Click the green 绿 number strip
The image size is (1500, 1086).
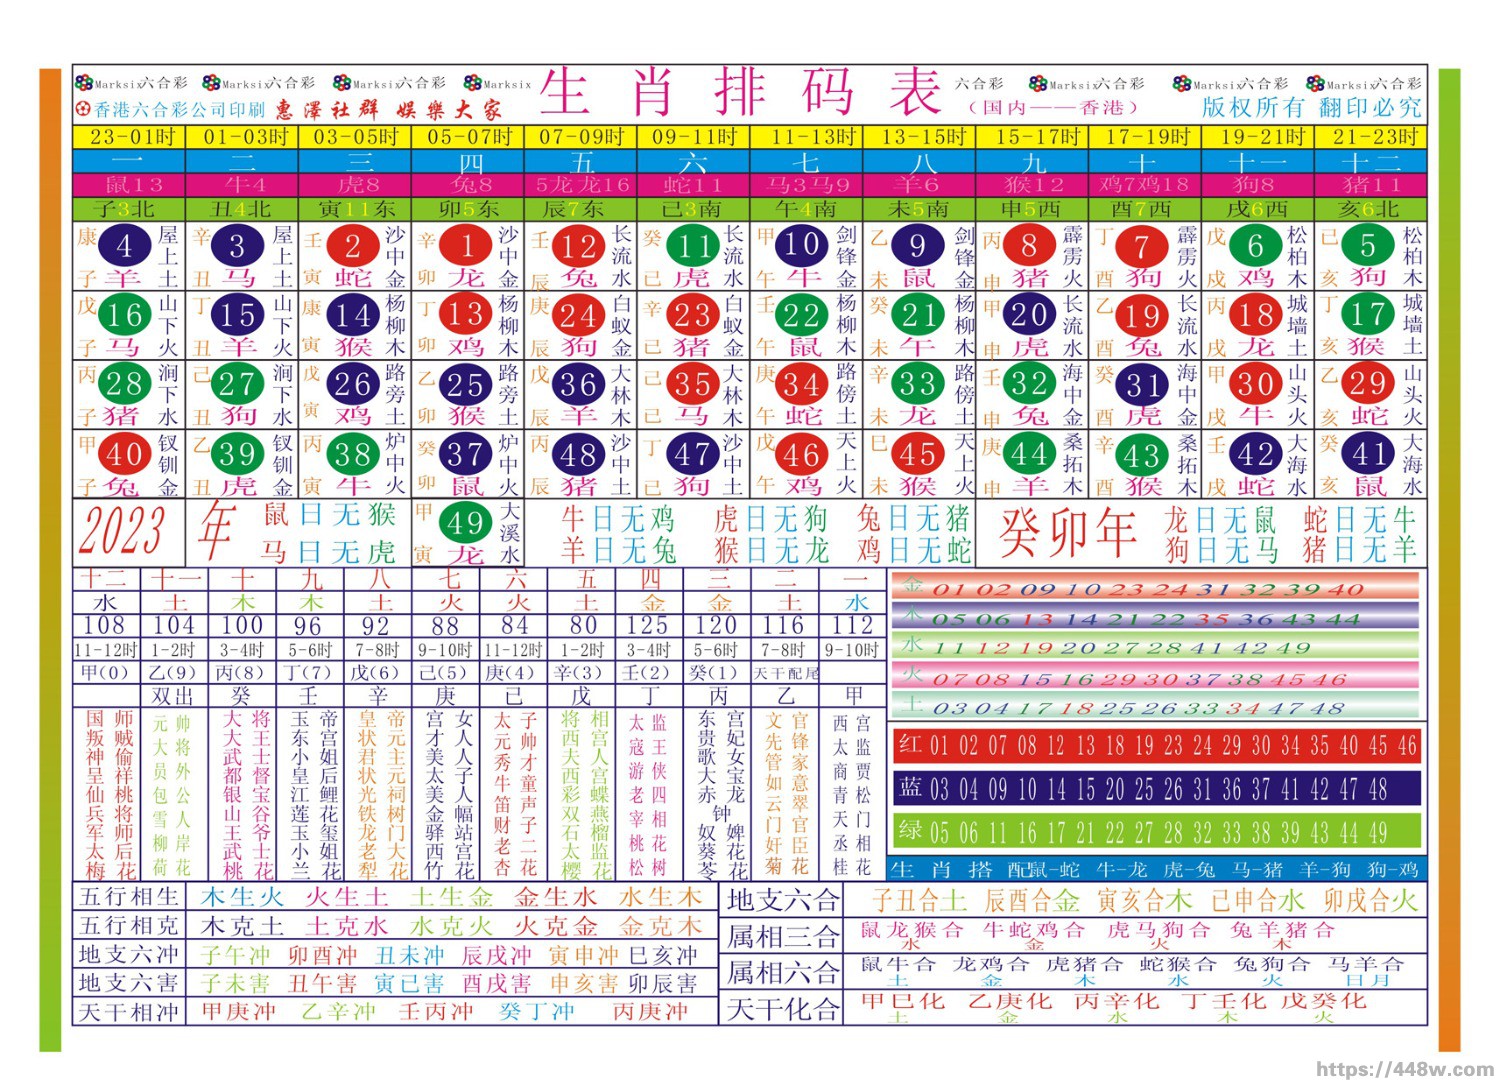tap(1156, 831)
